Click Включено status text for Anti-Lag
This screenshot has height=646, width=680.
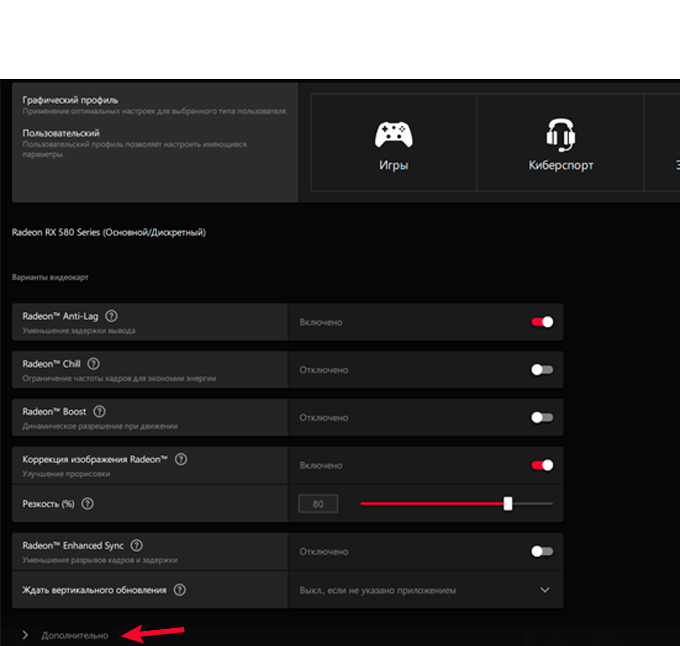point(321,322)
